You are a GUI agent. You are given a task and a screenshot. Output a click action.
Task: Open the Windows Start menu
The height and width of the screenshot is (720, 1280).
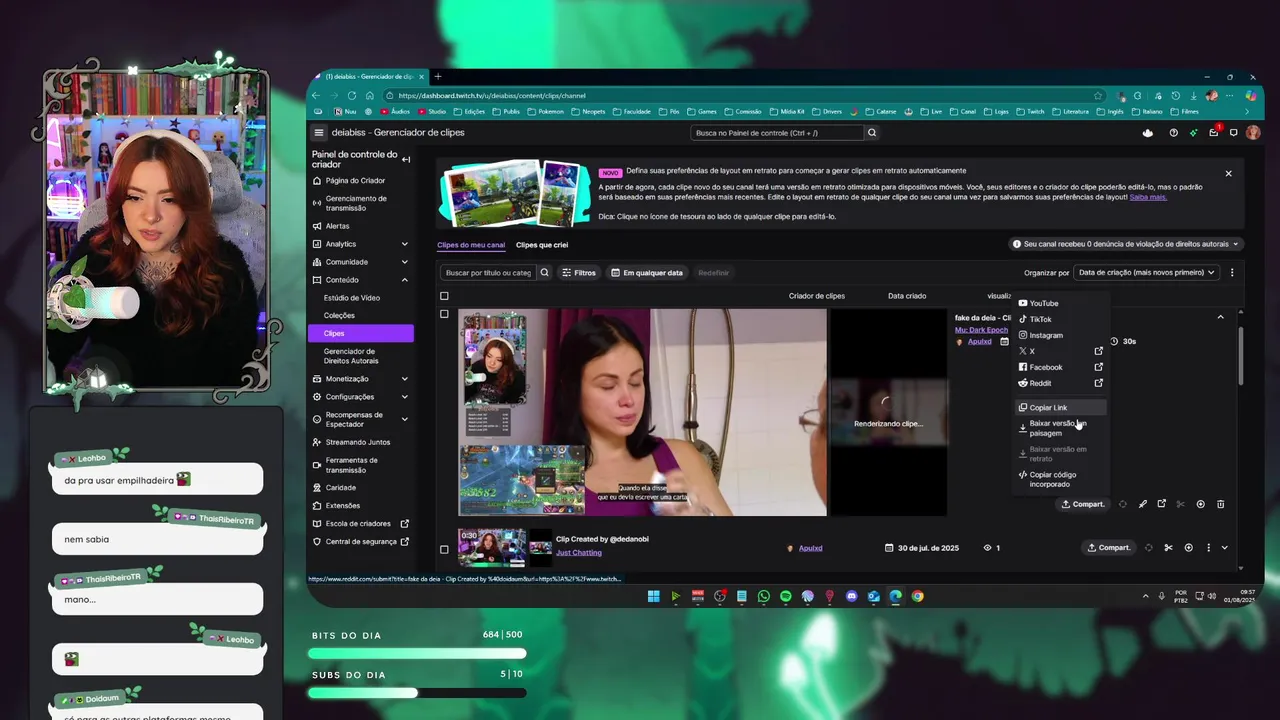point(653,597)
